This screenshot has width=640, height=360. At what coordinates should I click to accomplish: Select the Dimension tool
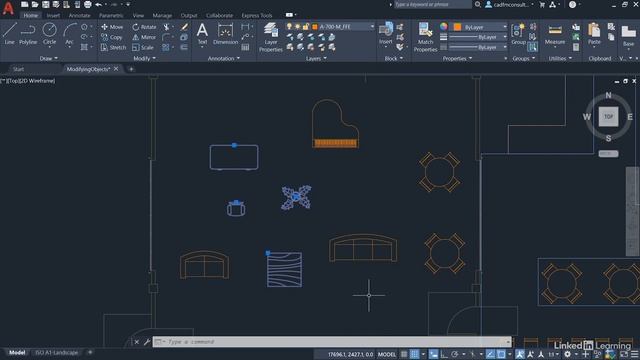click(225, 33)
